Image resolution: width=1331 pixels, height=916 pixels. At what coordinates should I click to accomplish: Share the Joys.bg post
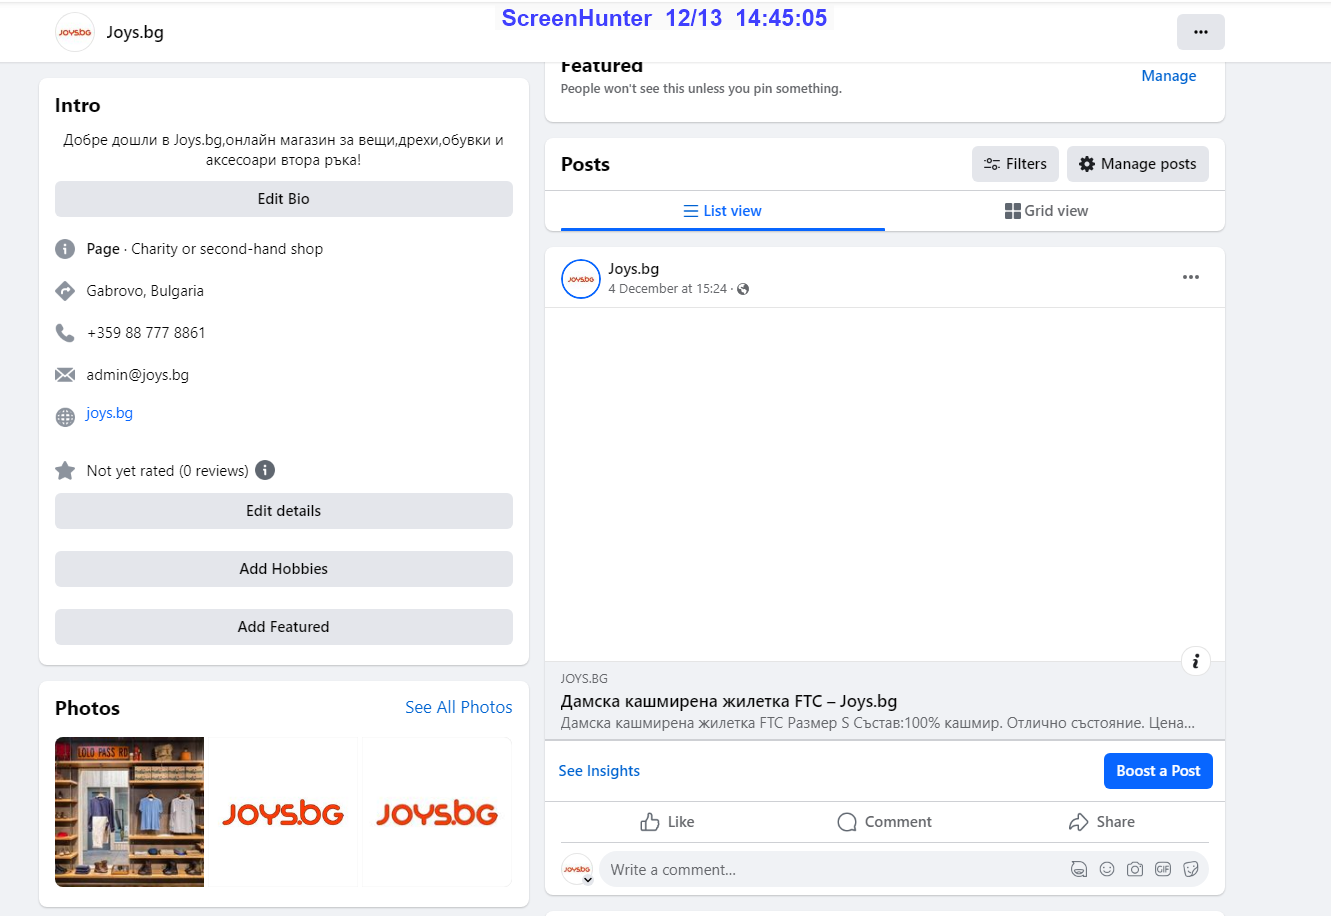[1102, 822]
